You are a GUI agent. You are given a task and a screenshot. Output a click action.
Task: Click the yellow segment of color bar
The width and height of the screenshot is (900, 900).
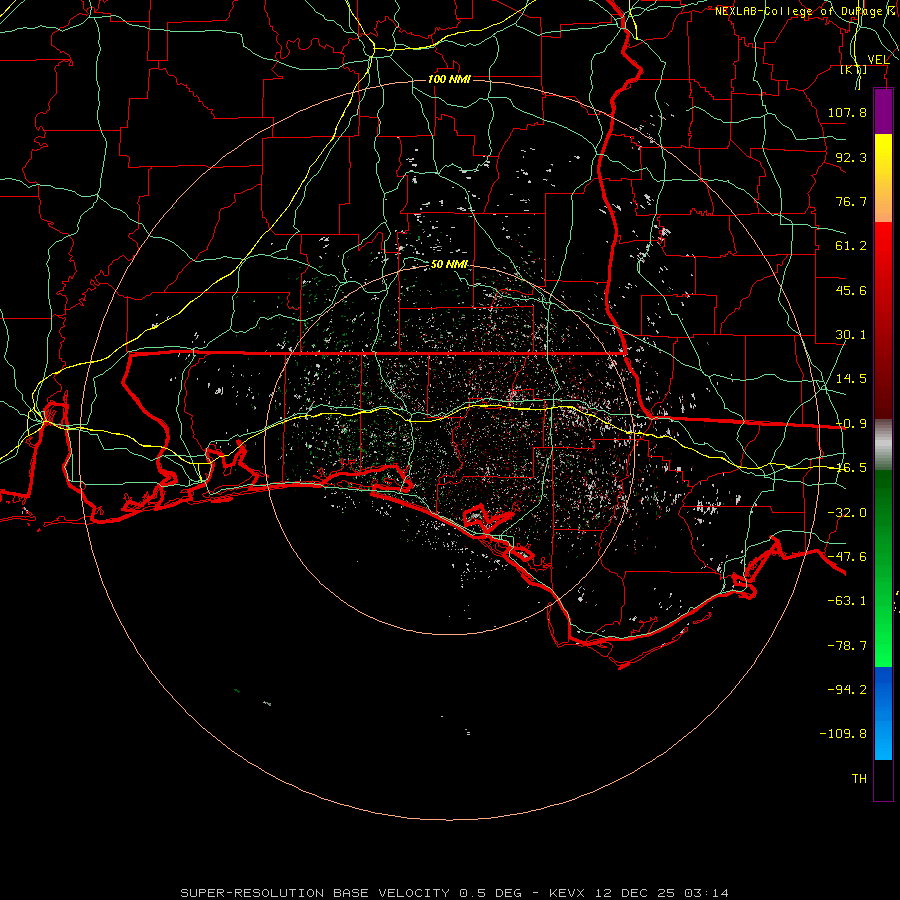(883, 156)
